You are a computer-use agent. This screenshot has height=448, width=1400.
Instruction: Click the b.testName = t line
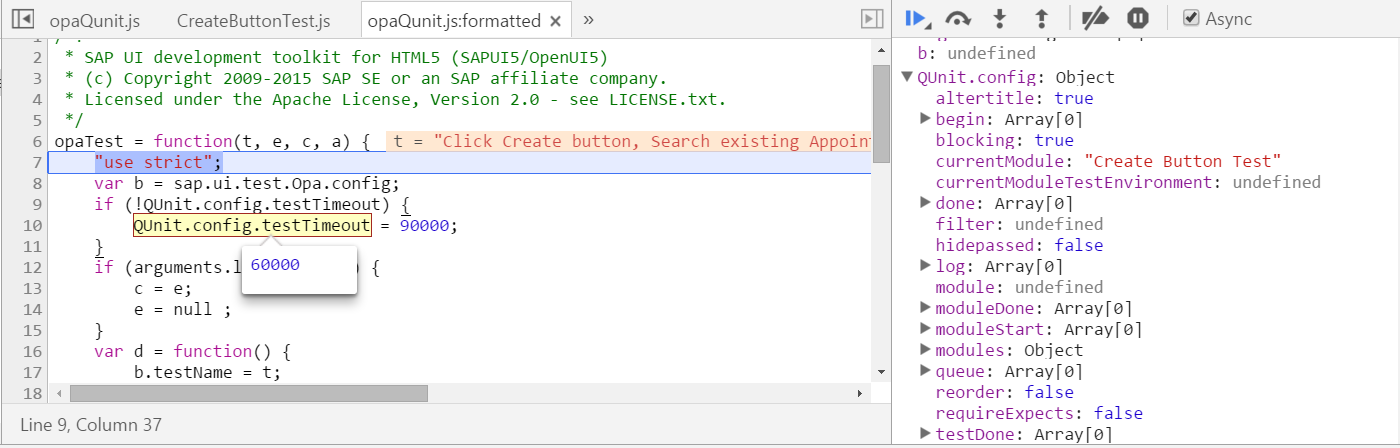pyautogui.click(x=208, y=373)
